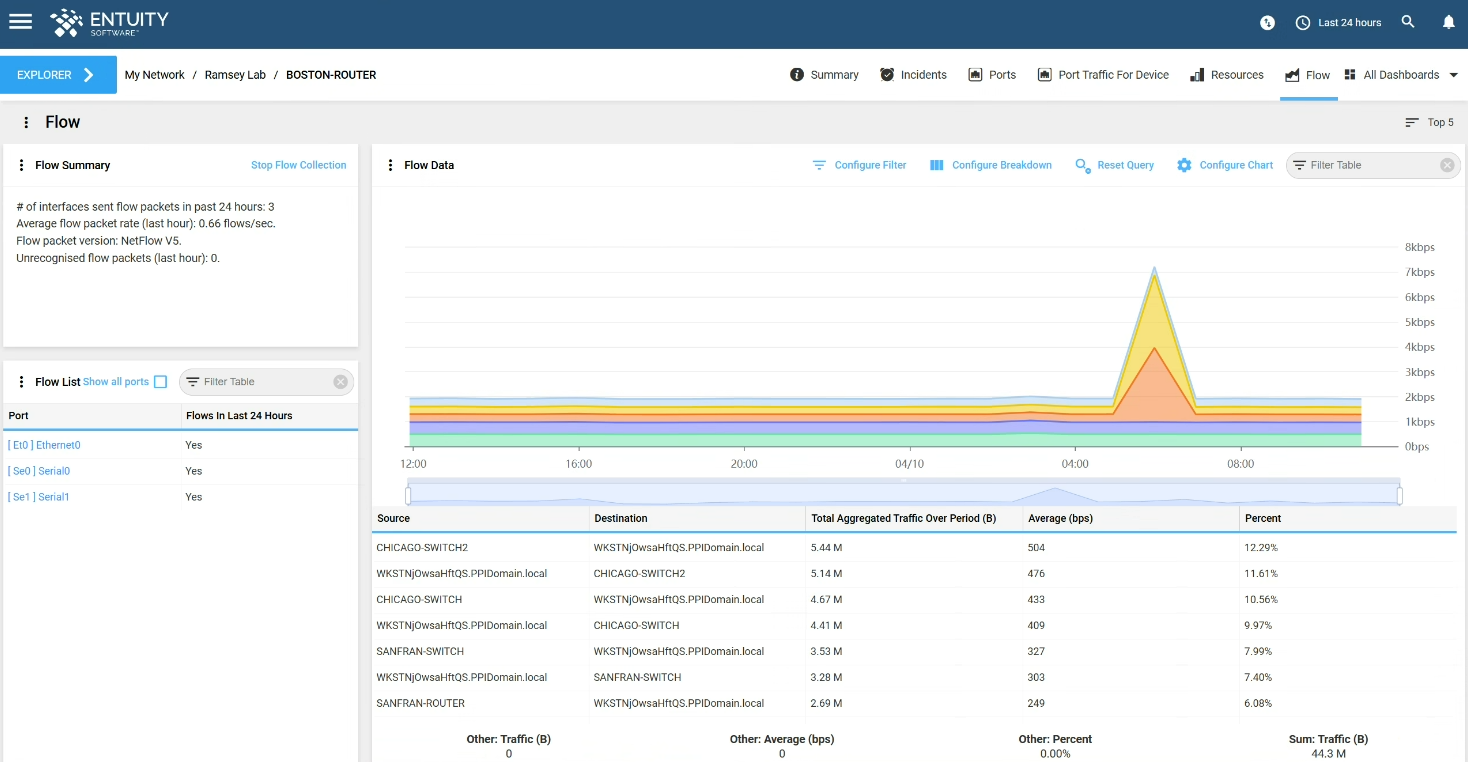Switch to the Incidents tab
The height and width of the screenshot is (762, 1468).
tap(913, 75)
